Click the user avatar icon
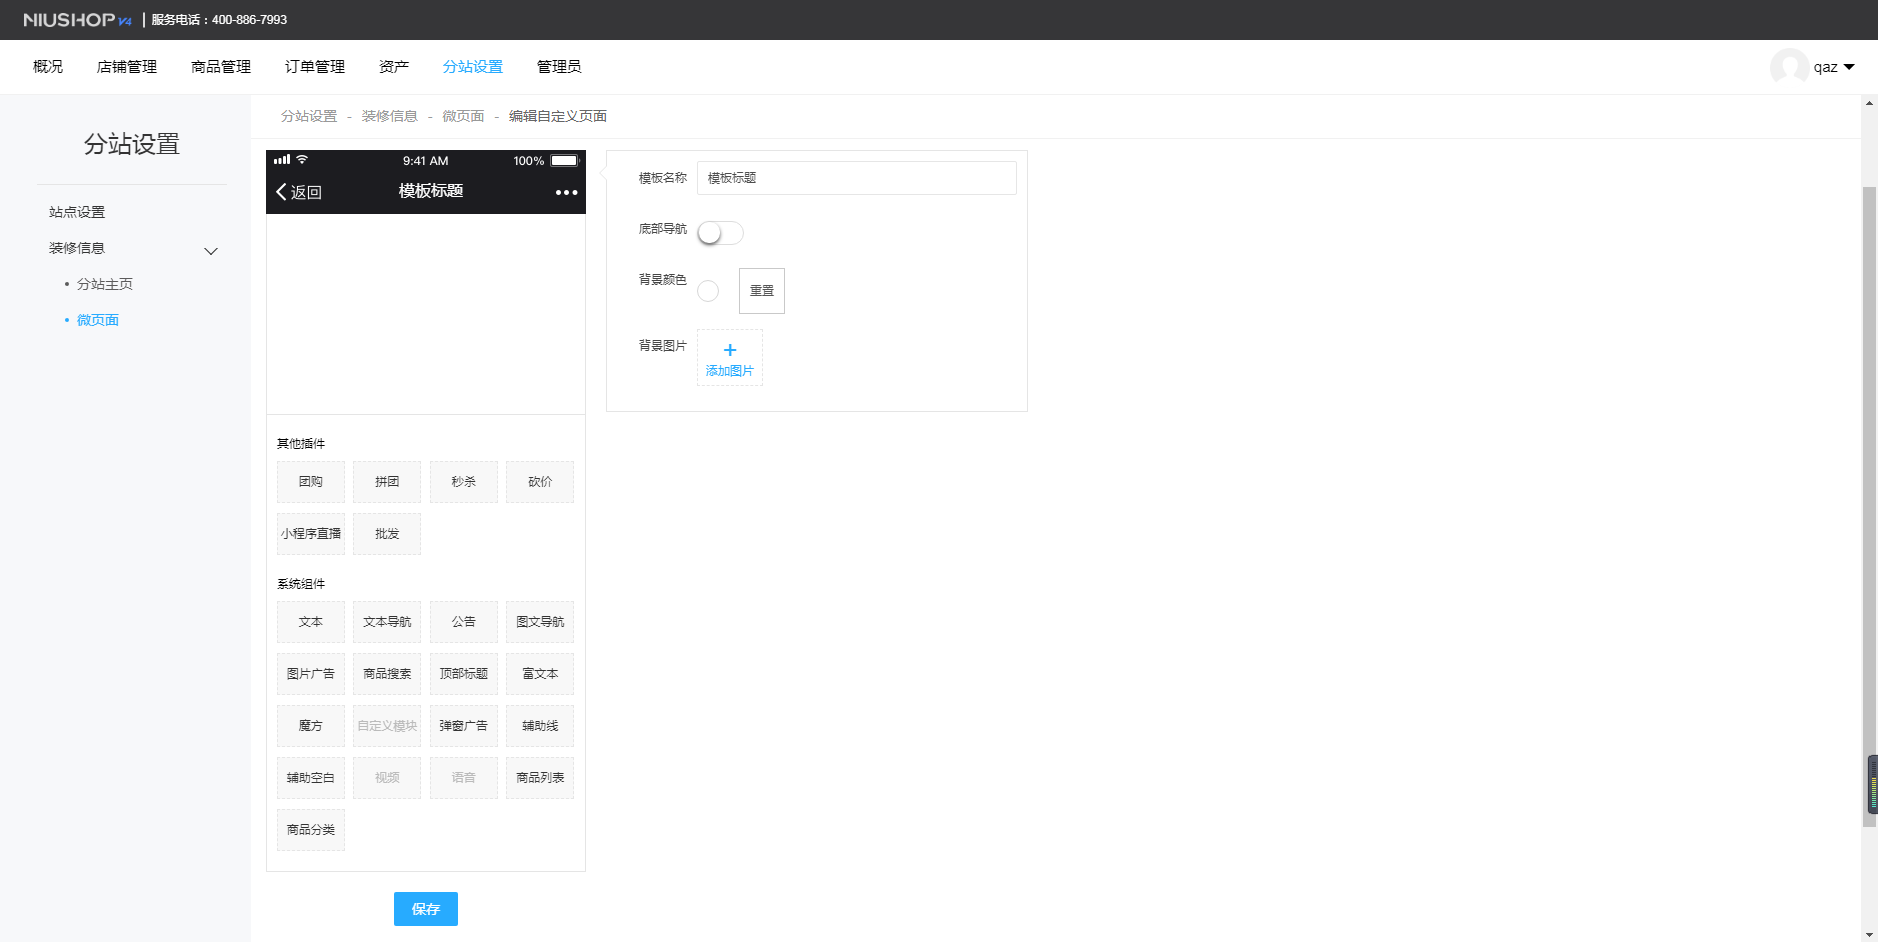The width and height of the screenshot is (1878, 942). [1789, 67]
